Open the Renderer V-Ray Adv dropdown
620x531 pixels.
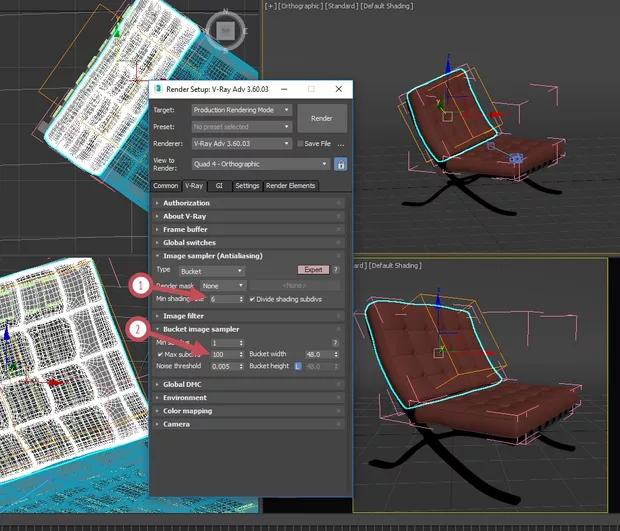point(242,144)
